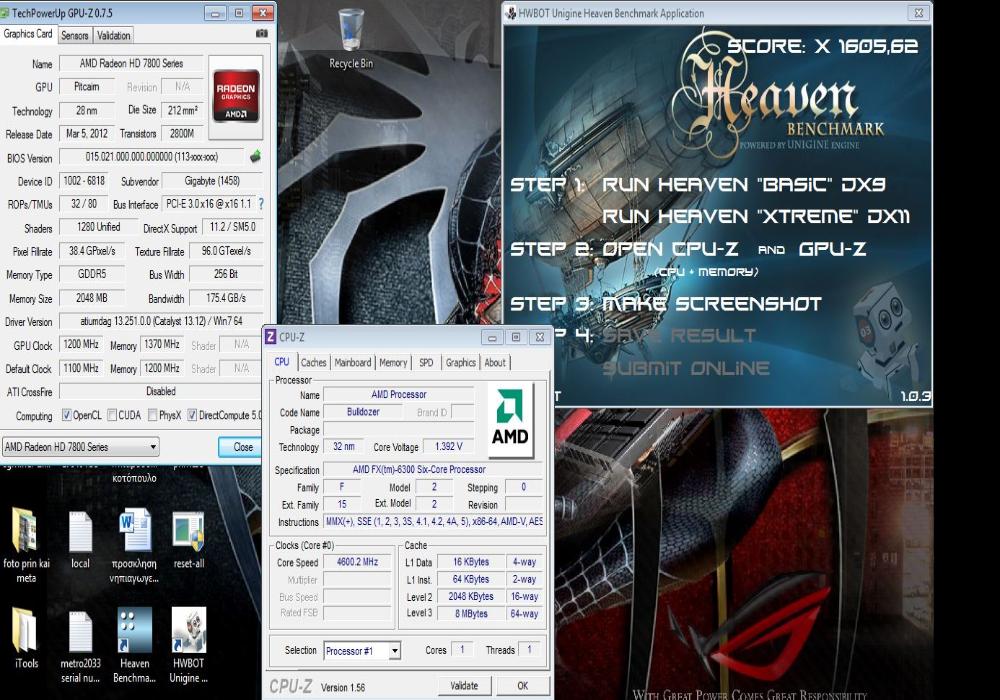Switch to the Validation tab in GPU-Z
The image size is (1000, 700).
114,36
